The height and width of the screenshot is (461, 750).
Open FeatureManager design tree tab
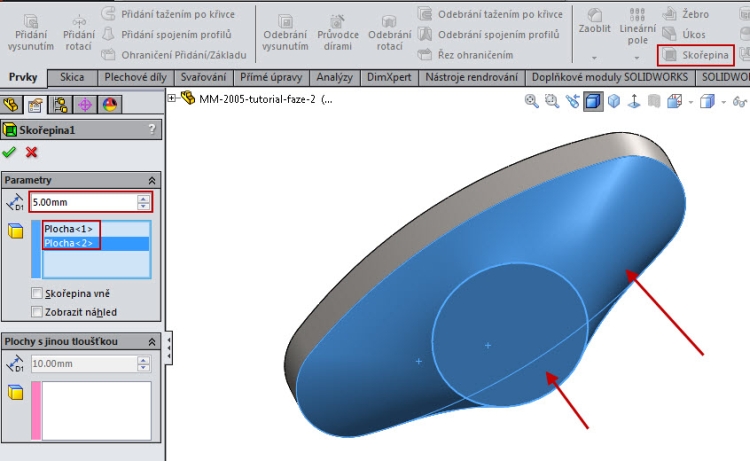pos(11,104)
